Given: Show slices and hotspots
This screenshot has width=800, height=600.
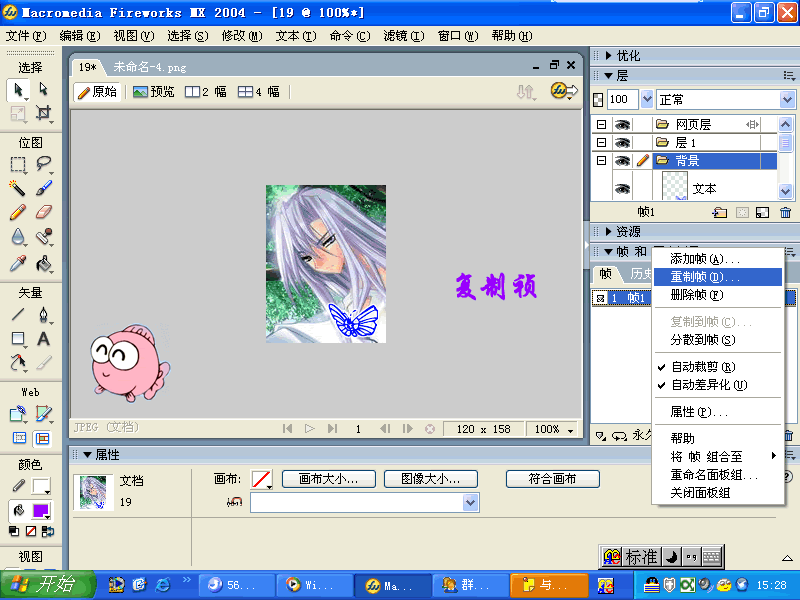Looking at the screenshot, I should (x=43, y=438).
